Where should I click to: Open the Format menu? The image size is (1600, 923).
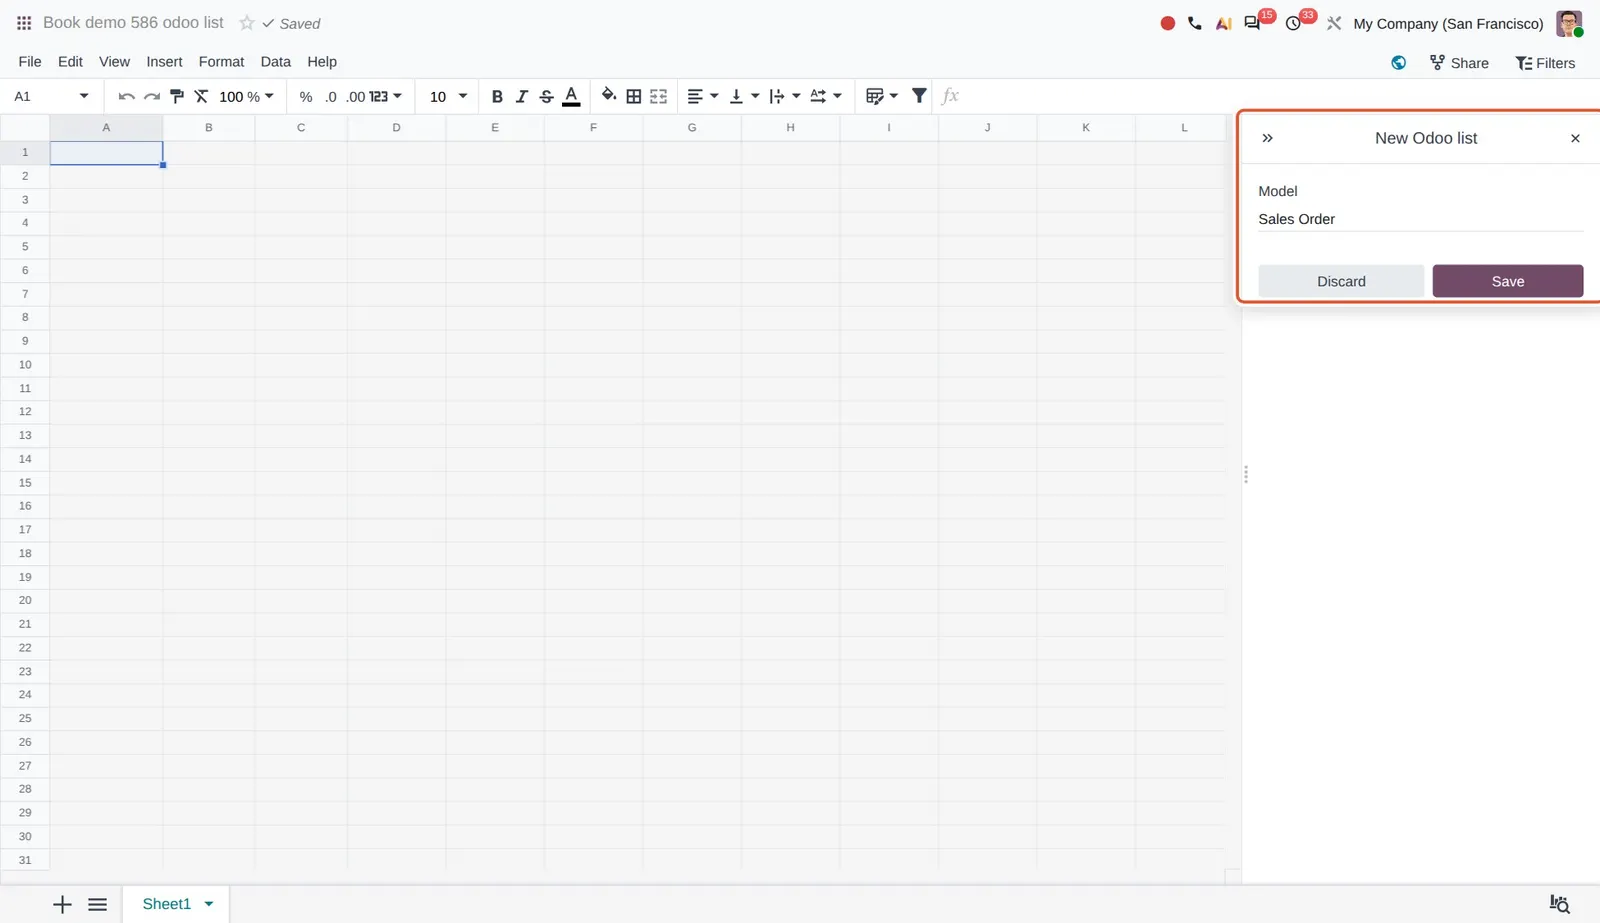coord(221,62)
